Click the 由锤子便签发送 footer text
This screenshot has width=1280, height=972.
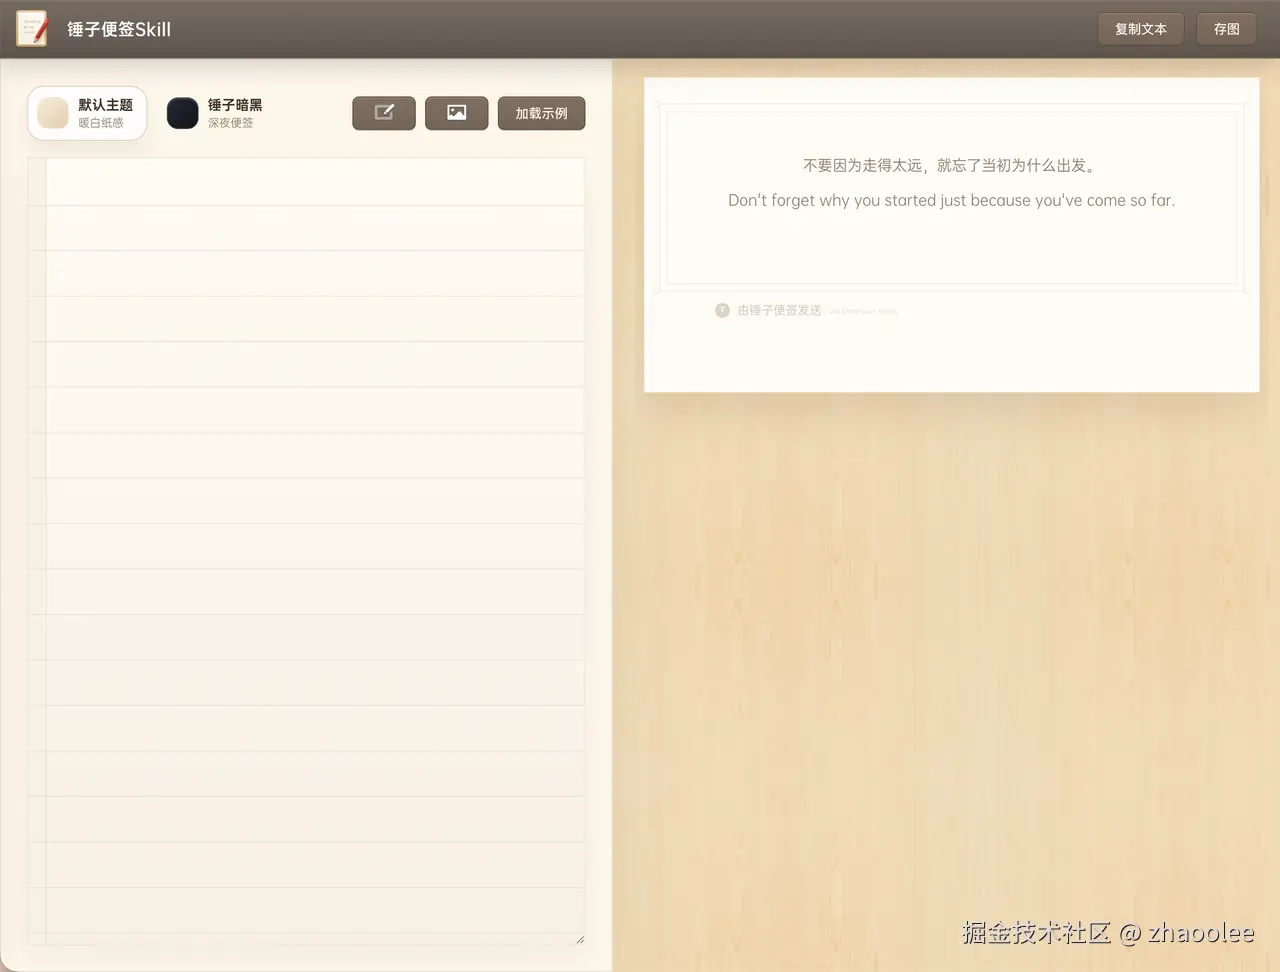779,310
